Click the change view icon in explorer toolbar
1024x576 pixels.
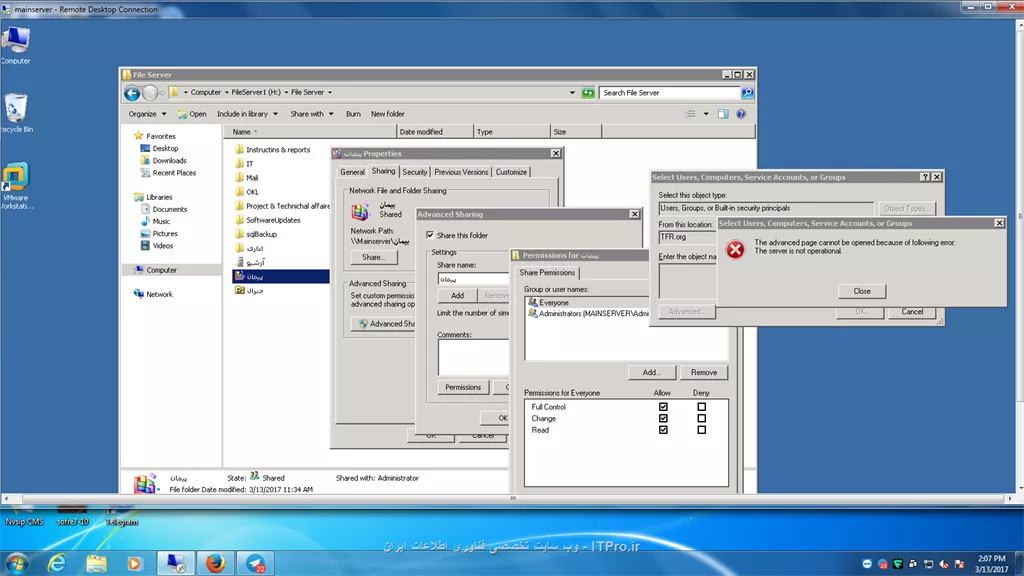pos(691,114)
